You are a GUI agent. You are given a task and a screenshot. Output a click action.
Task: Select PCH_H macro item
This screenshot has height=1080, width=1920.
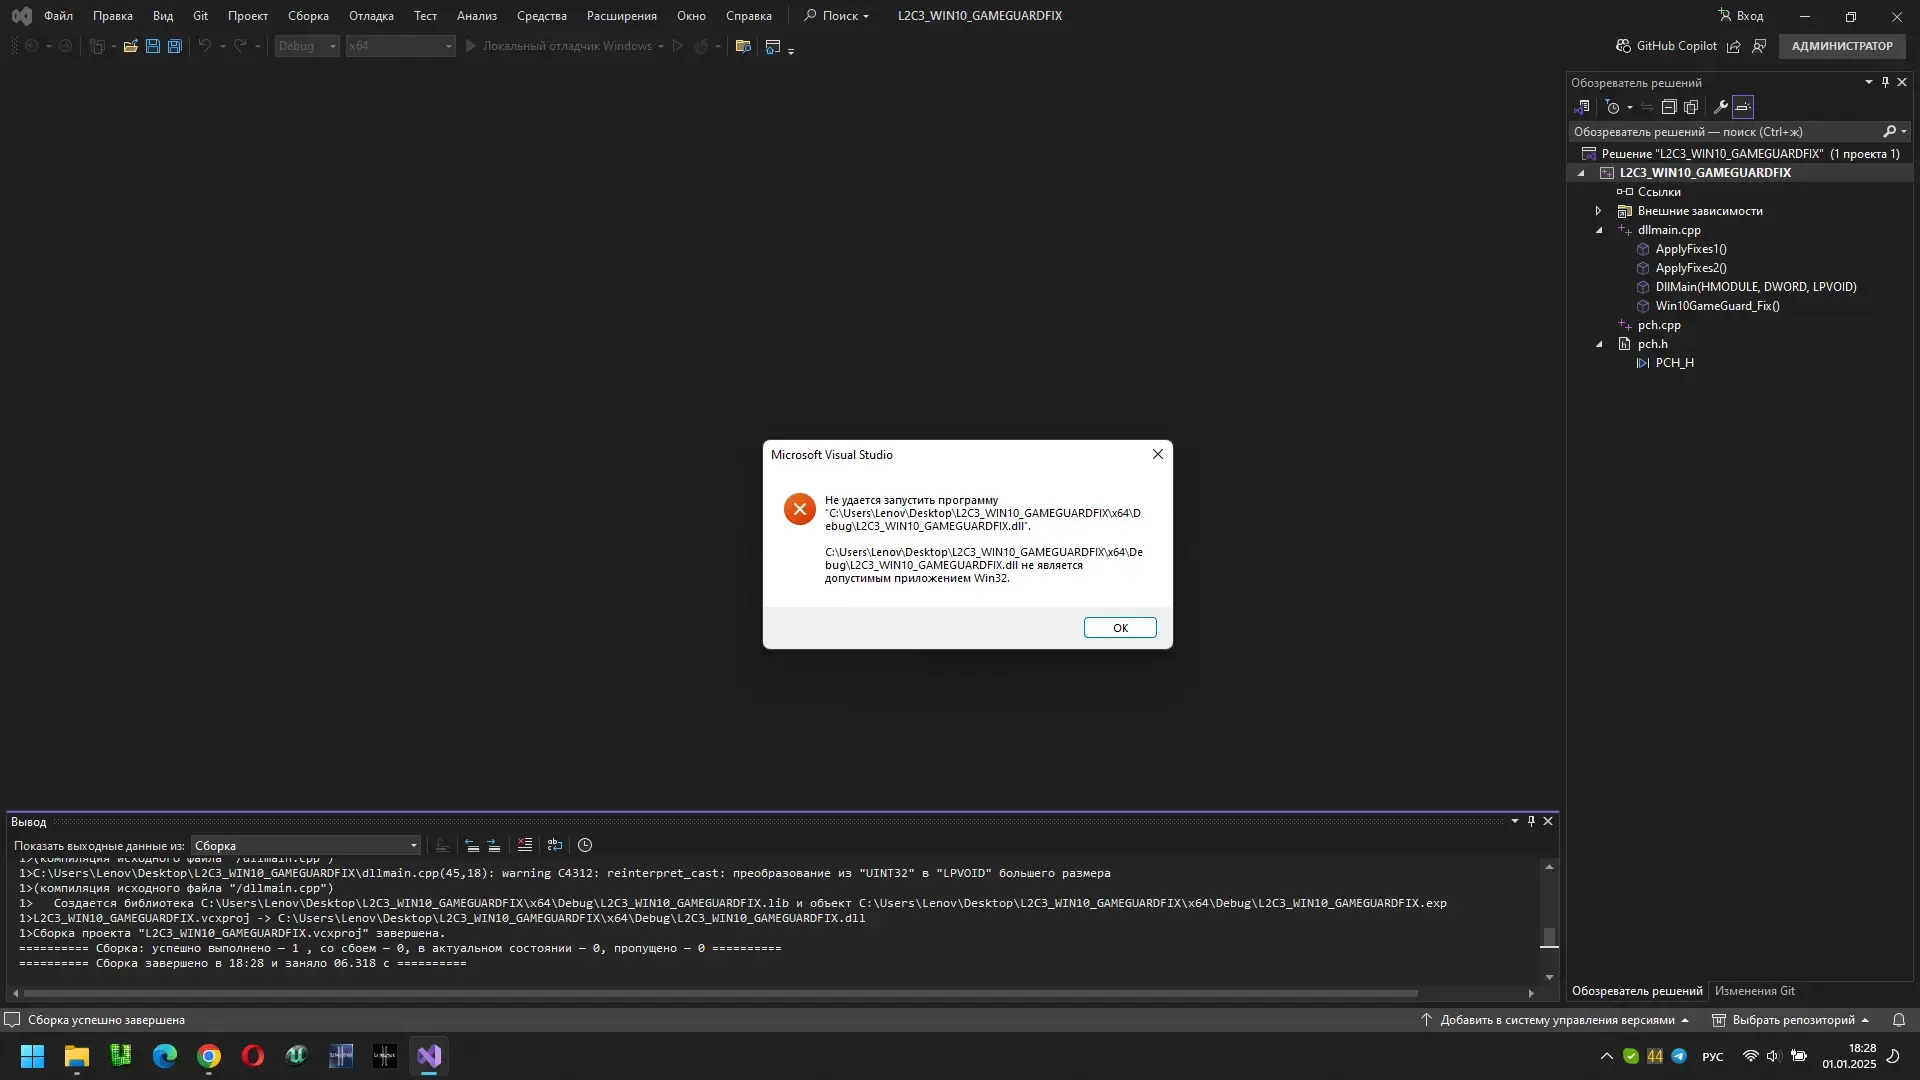click(x=1674, y=363)
